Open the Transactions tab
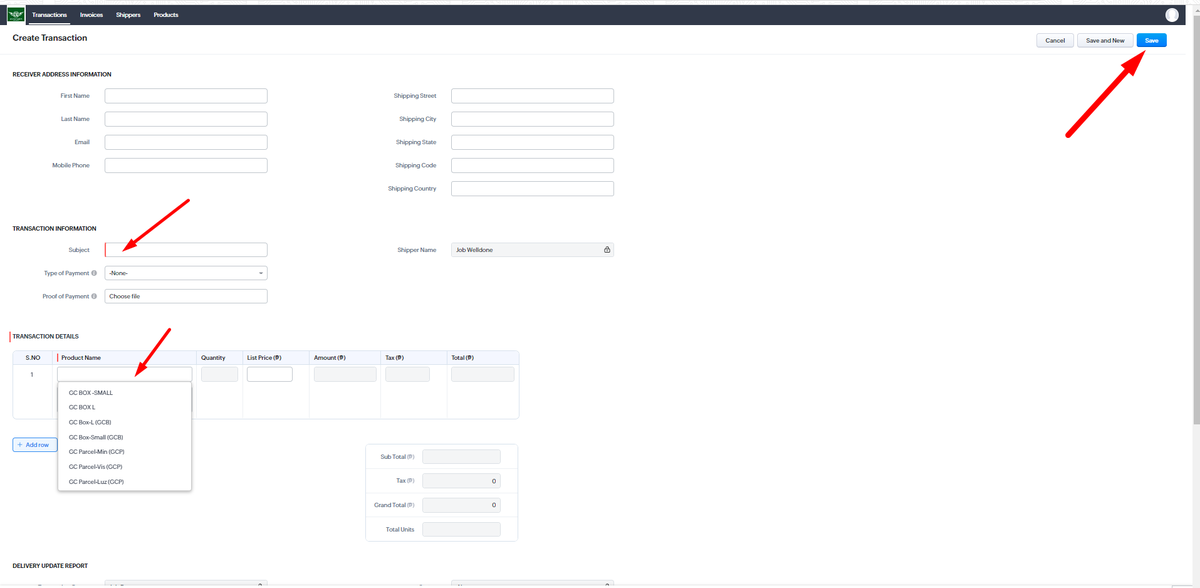Image resolution: width=1200 pixels, height=588 pixels. point(49,15)
